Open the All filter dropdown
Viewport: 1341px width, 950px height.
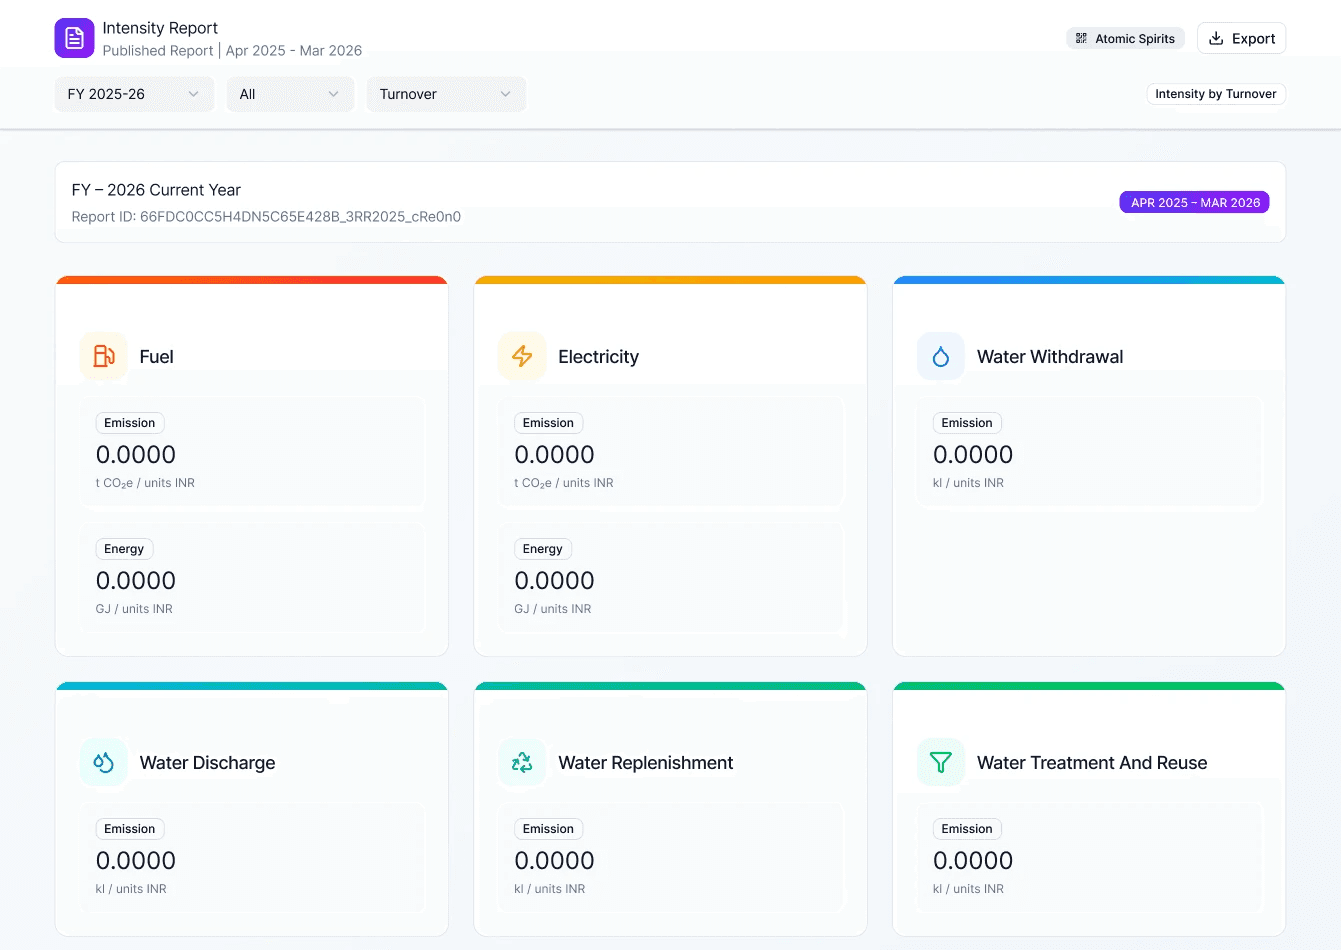point(290,94)
